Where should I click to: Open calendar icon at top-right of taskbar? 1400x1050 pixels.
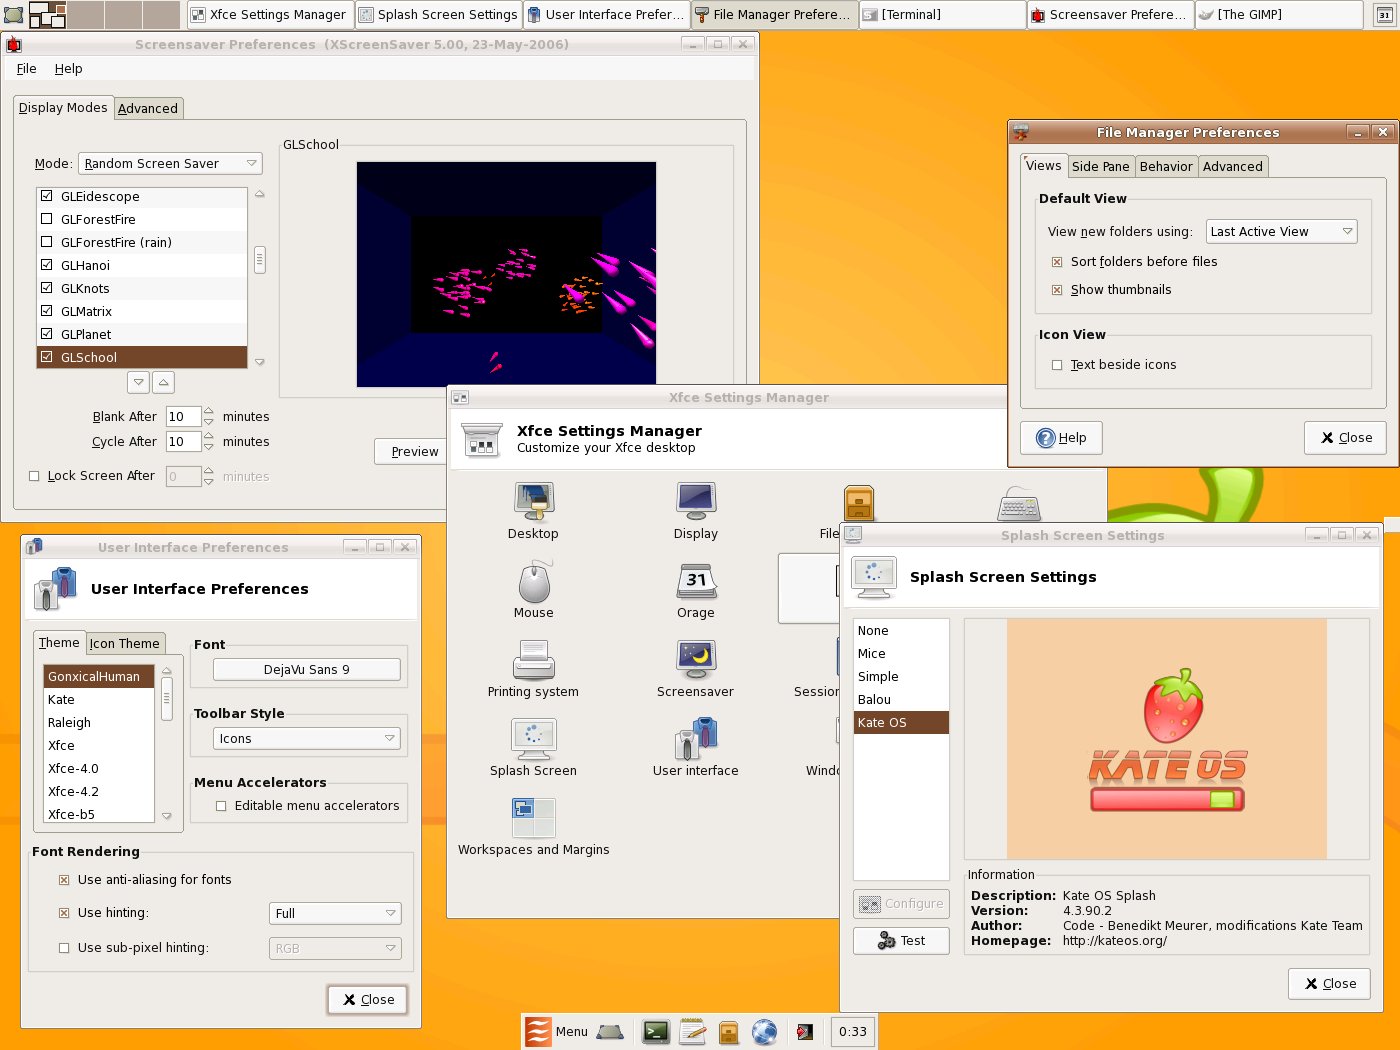point(1385,15)
